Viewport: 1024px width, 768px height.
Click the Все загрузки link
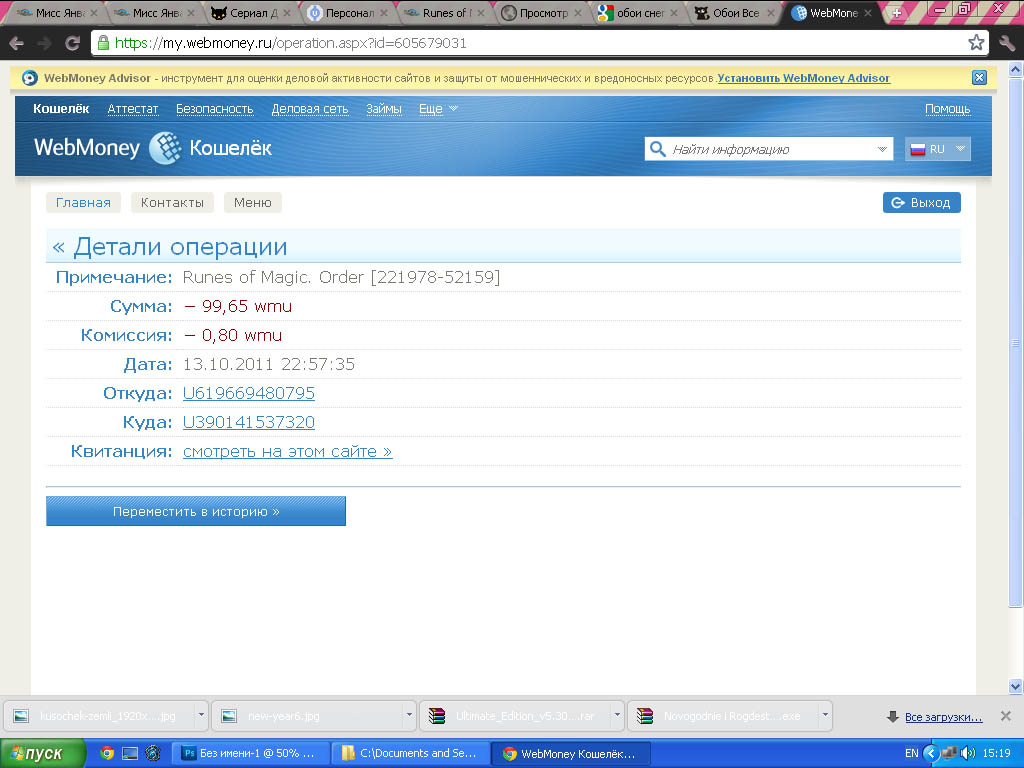[x=943, y=717]
